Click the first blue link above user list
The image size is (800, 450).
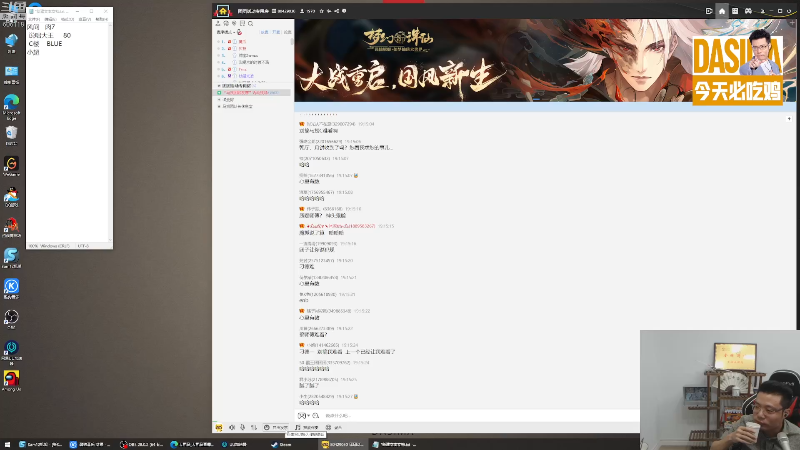point(264,32)
